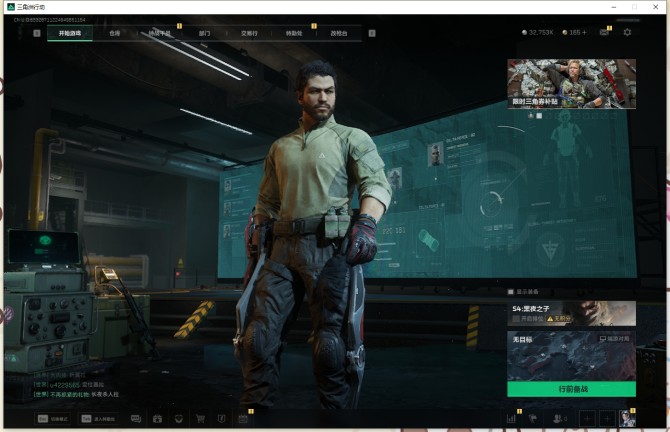670x432 pixels.
Task: Open the chat bubble icon
Action: click(136, 419)
